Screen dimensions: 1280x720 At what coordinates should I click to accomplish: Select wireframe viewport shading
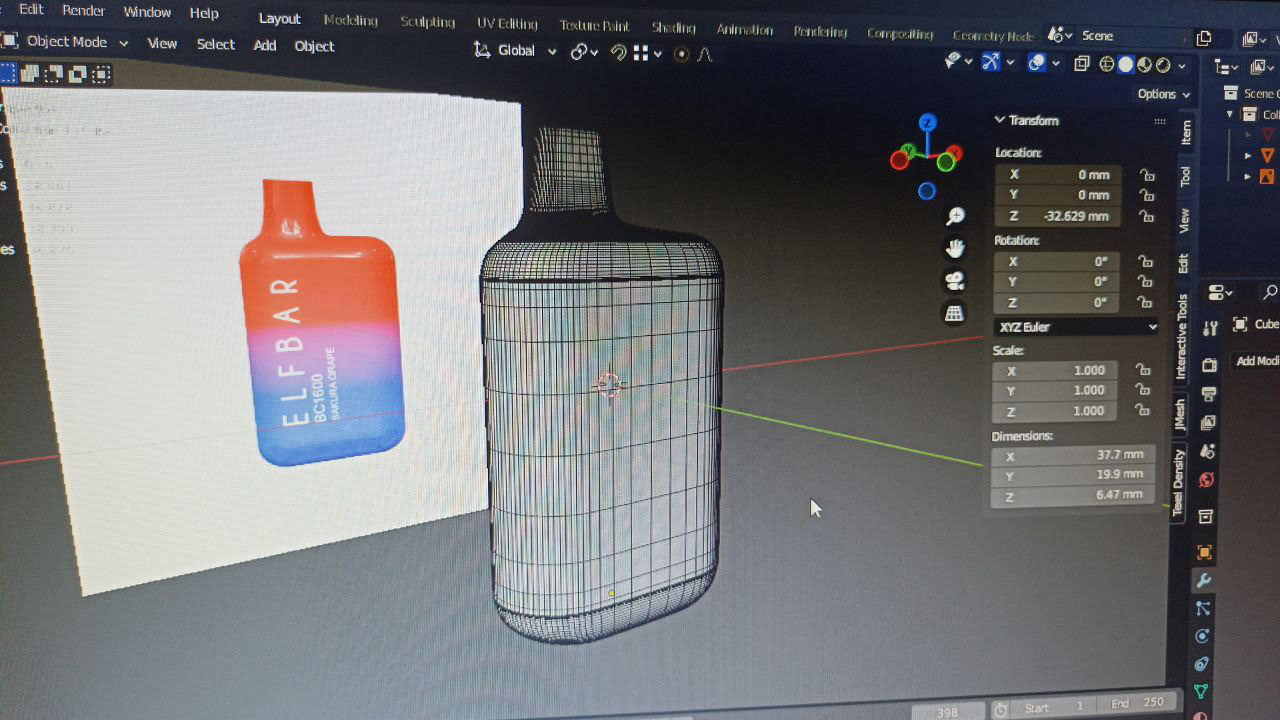pyautogui.click(x=1106, y=65)
